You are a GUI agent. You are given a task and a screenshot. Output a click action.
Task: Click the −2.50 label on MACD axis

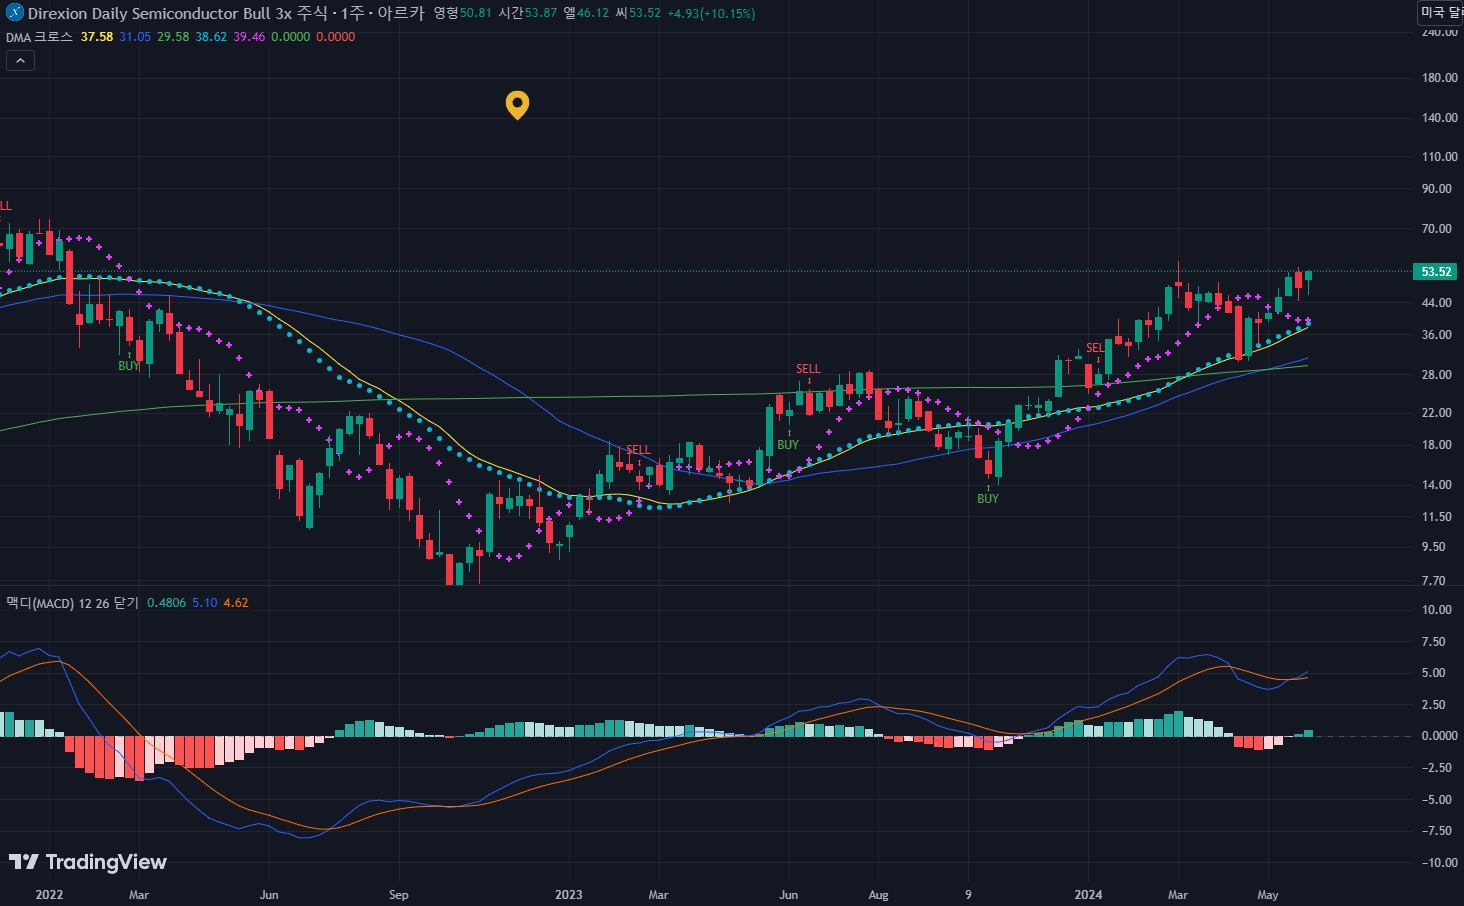pos(1437,768)
